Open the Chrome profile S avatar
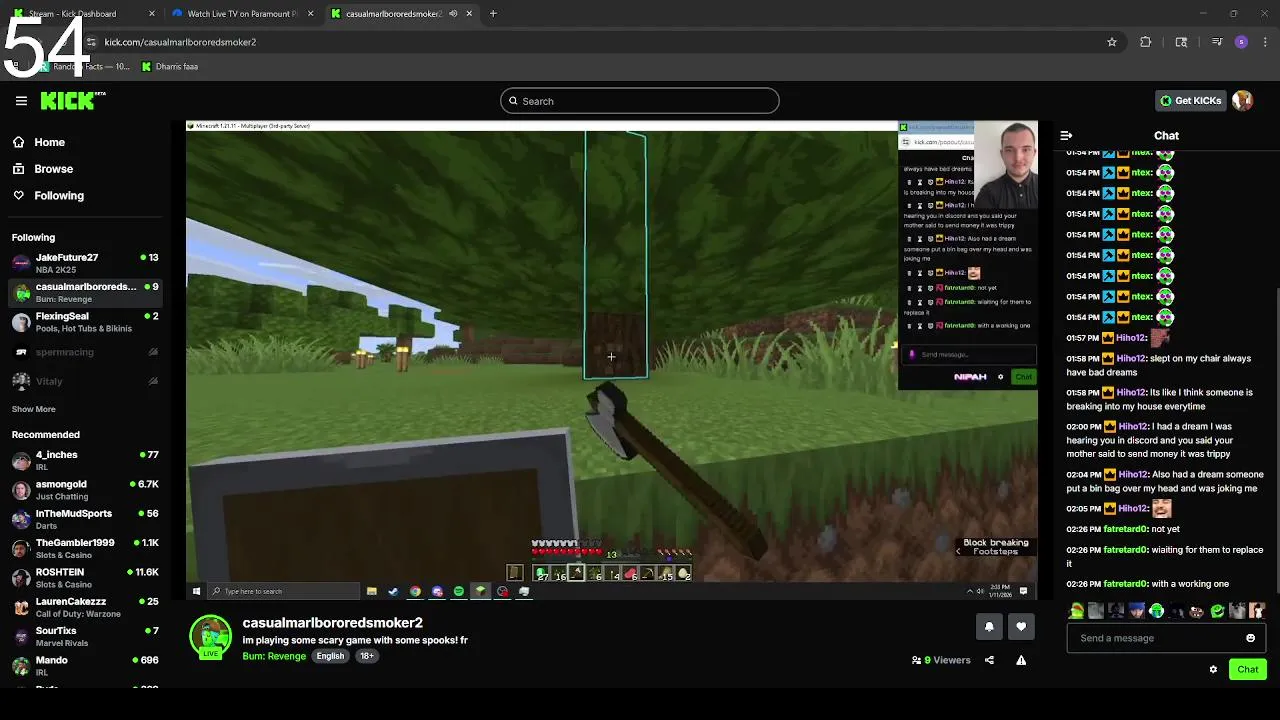 pyautogui.click(x=1241, y=42)
